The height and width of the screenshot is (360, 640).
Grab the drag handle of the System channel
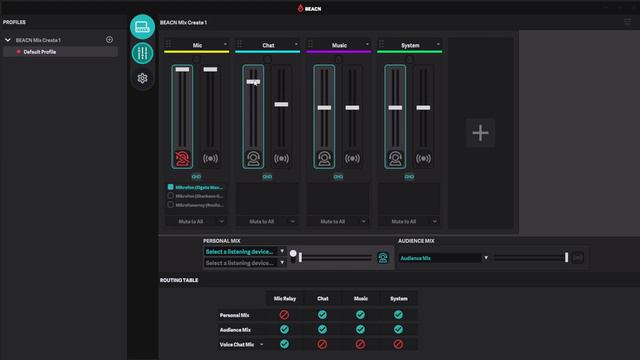click(382, 44)
